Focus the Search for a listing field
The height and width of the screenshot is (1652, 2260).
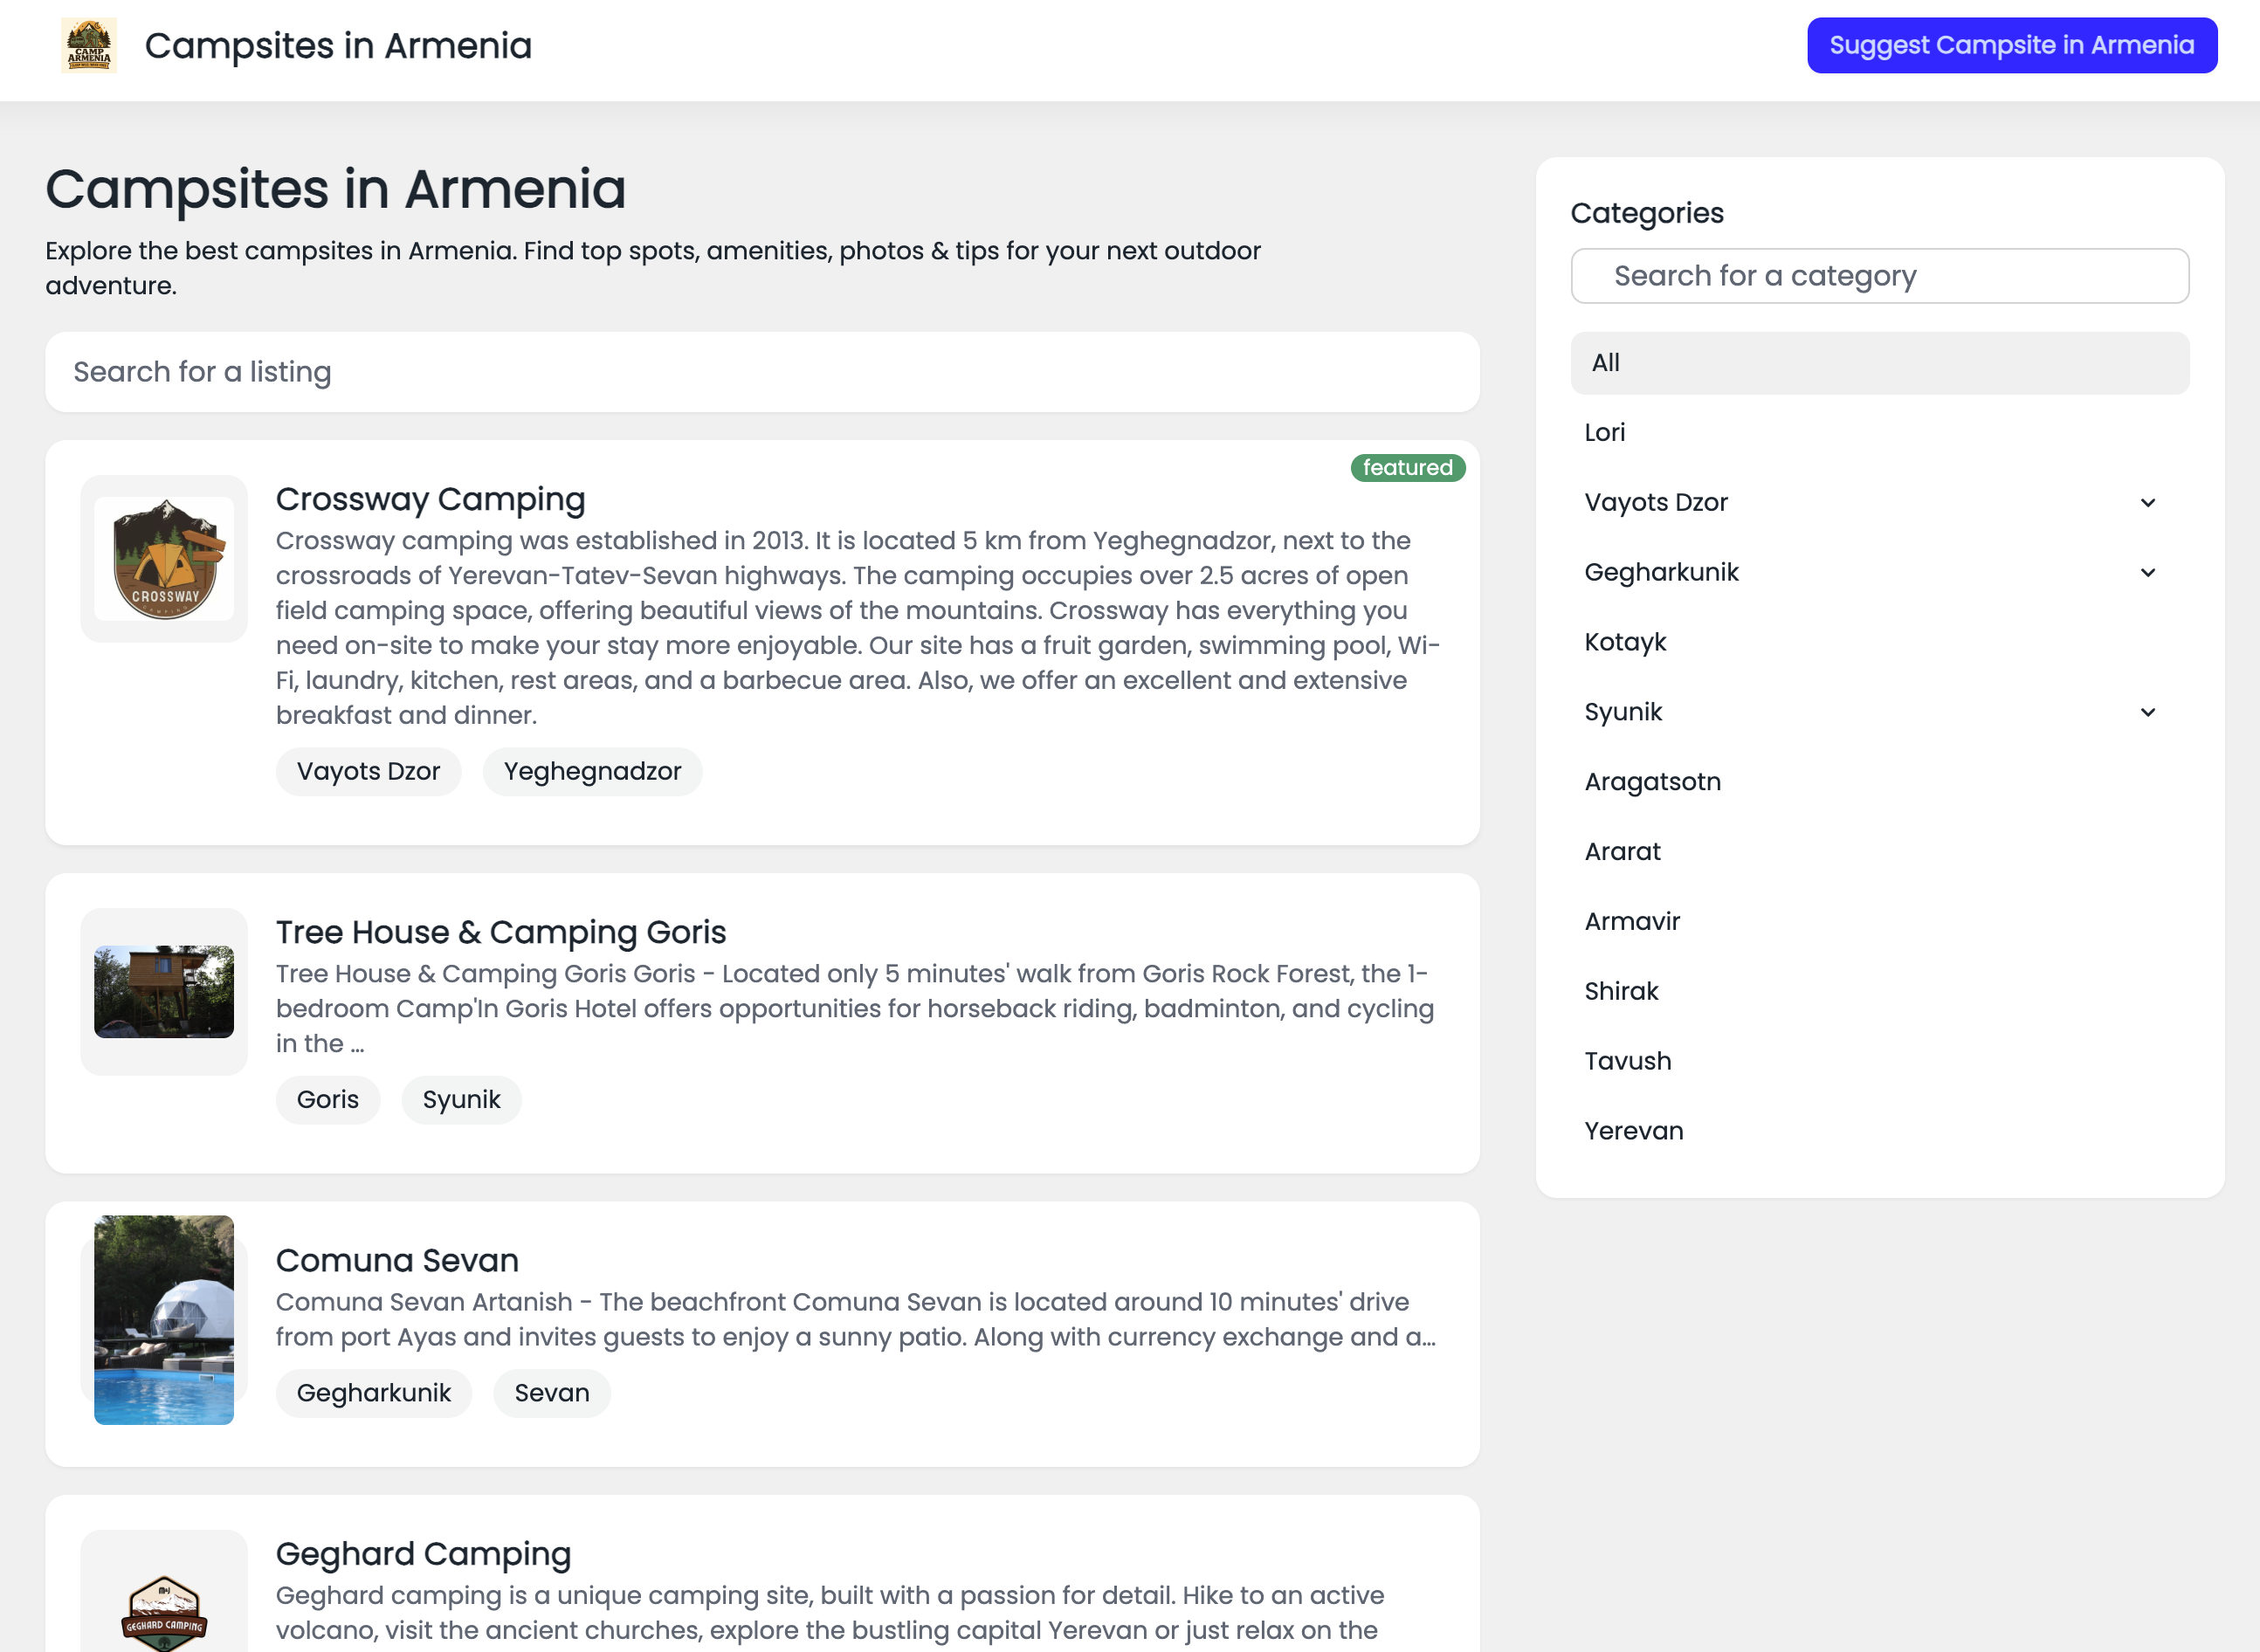point(762,372)
